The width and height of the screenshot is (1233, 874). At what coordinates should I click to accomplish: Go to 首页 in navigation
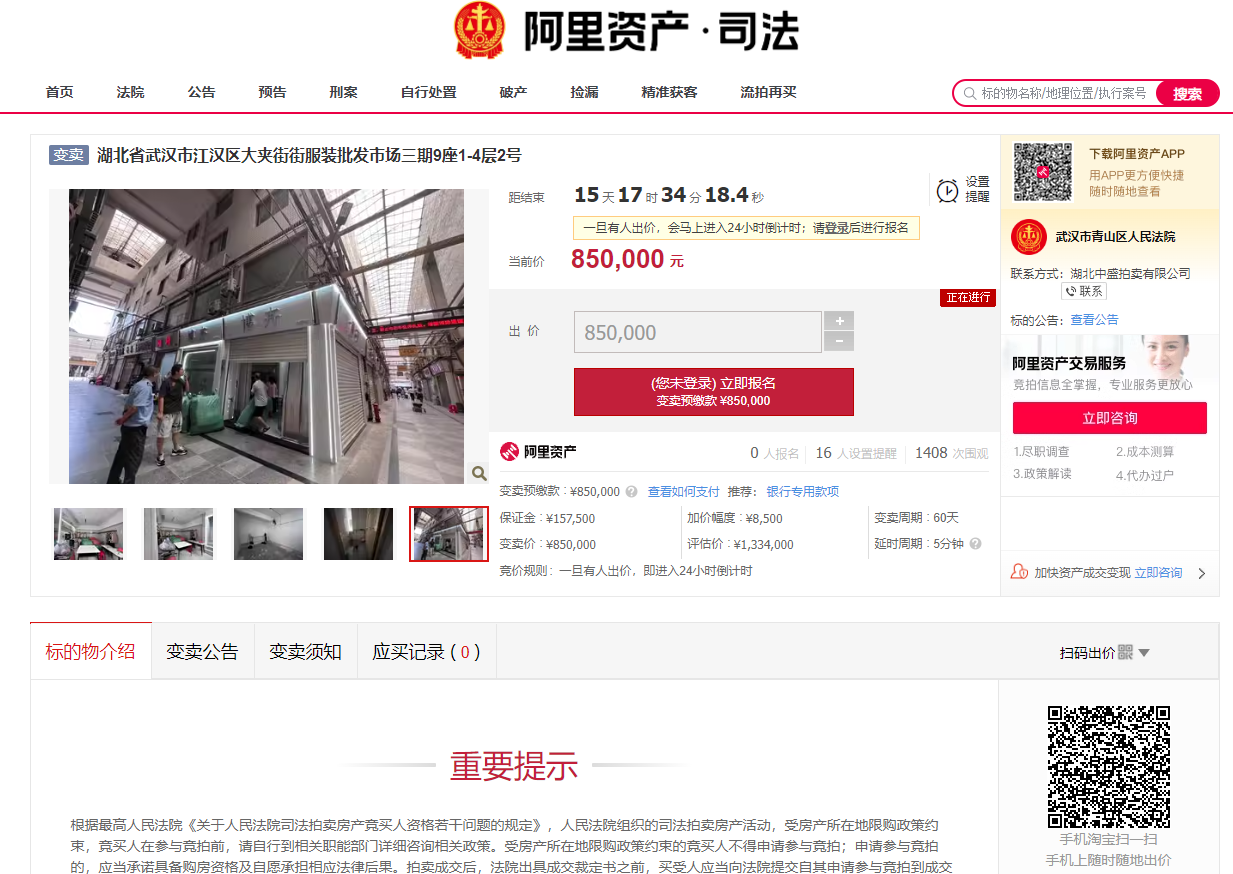coord(59,92)
